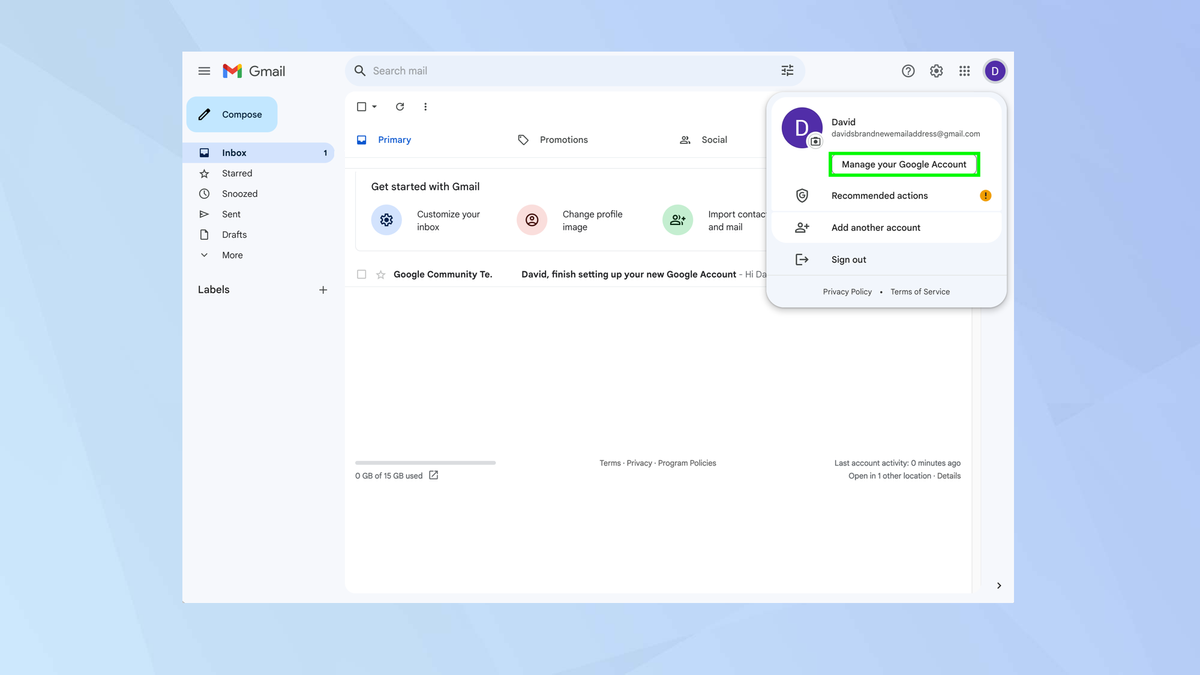Click the main hamburger menu icon
Screen dimensions: 1200x675
(204, 70)
